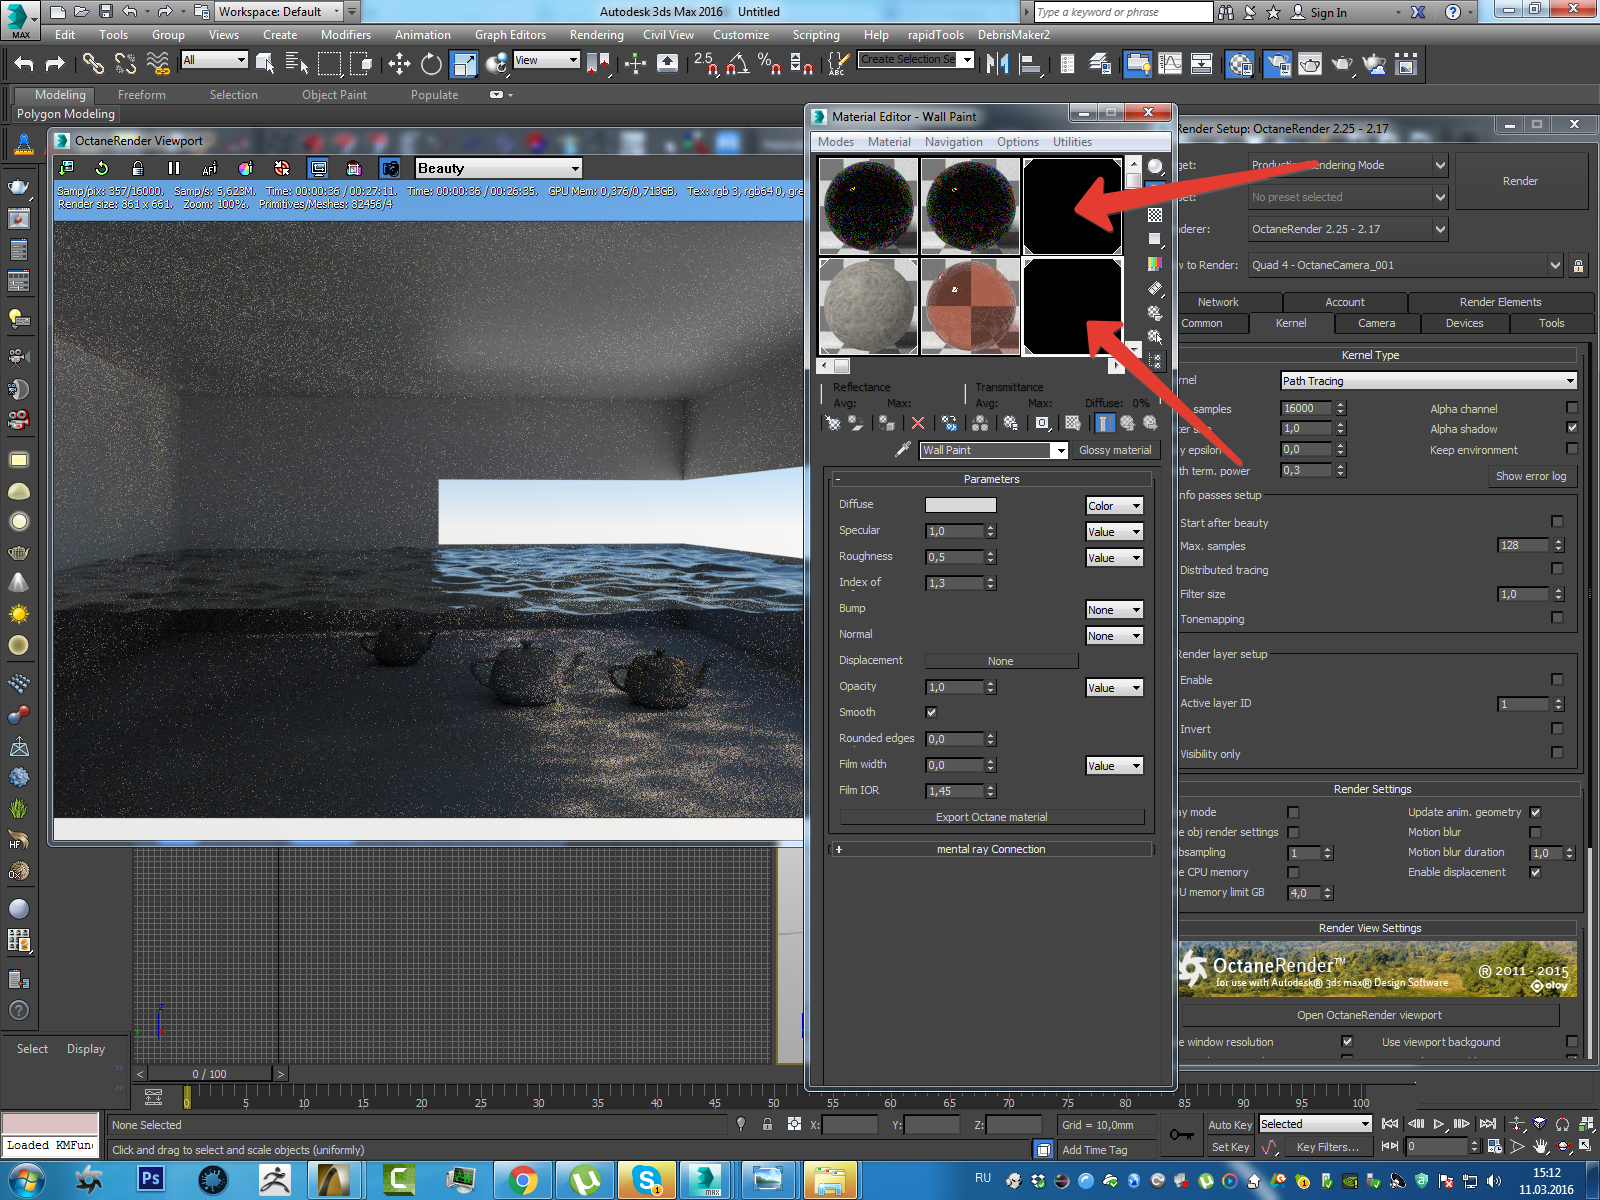This screenshot has height=1200, width=1600.
Task: Open the Rendering menu
Action: tap(597, 35)
